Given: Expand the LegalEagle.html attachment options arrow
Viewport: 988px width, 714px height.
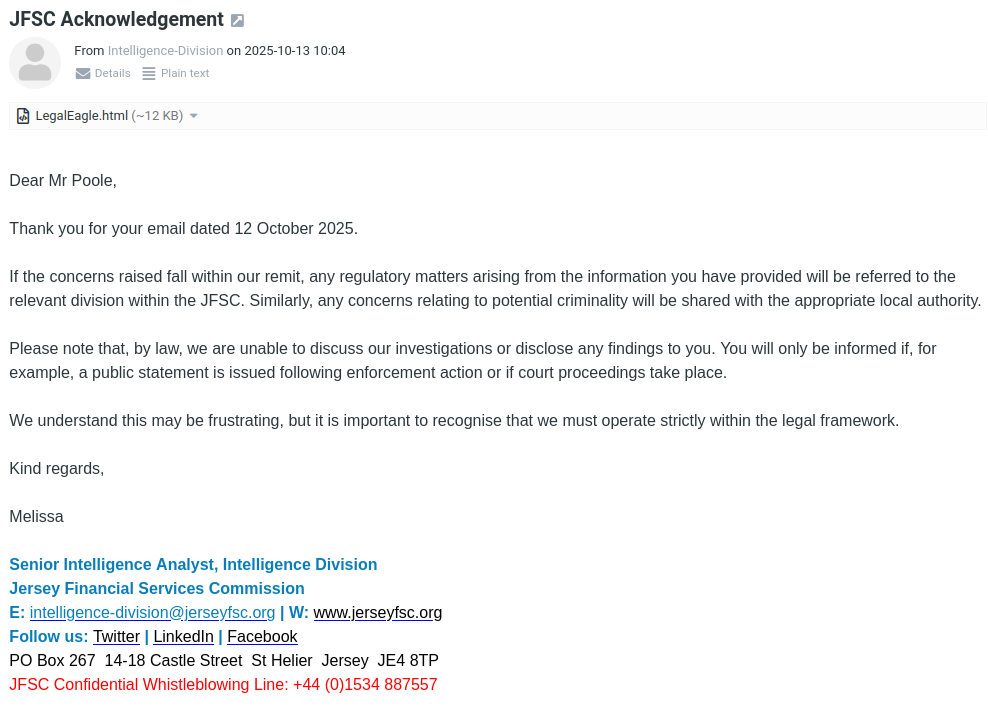Looking at the screenshot, I should (194, 116).
